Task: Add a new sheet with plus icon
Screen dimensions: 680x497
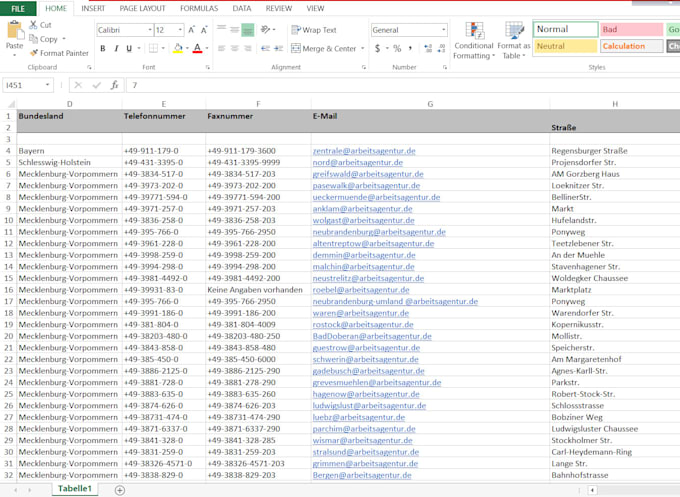Action: click(x=120, y=490)
